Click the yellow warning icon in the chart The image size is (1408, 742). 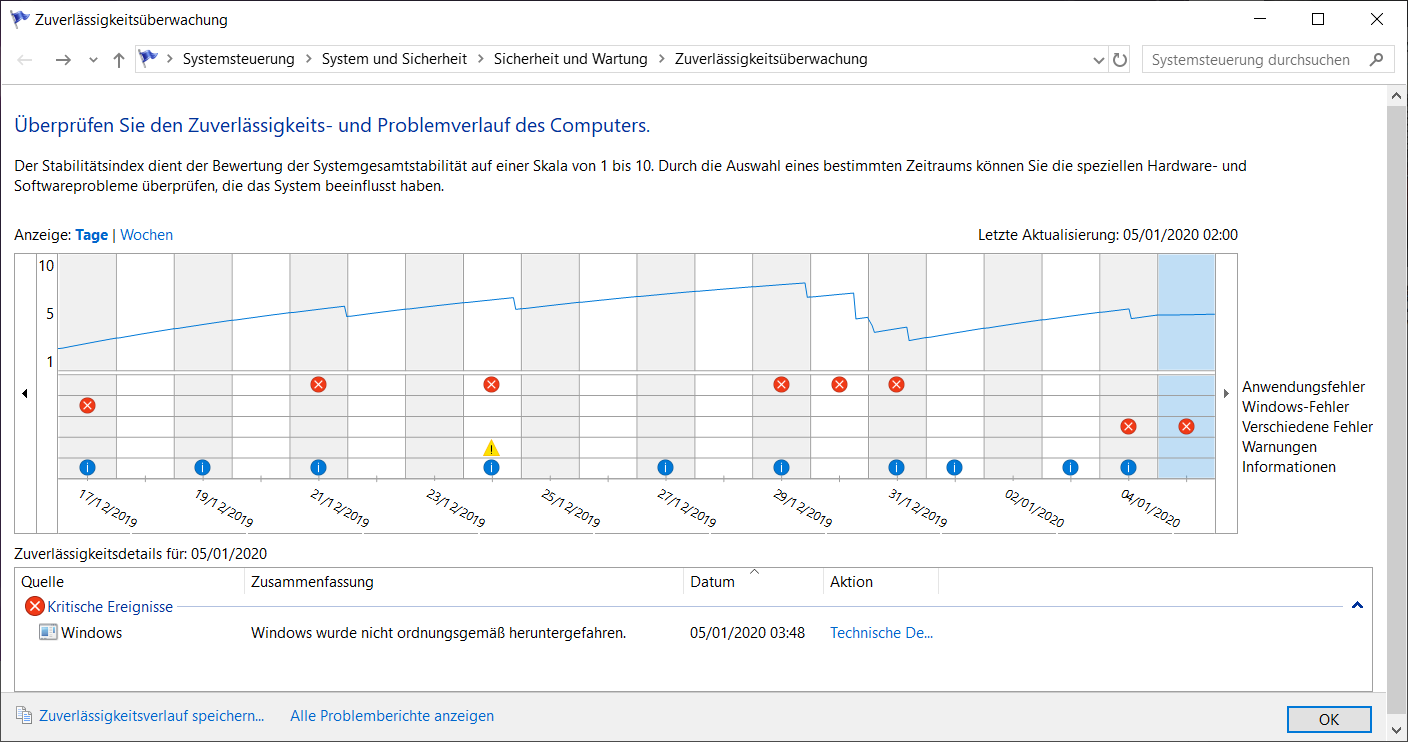491,448
